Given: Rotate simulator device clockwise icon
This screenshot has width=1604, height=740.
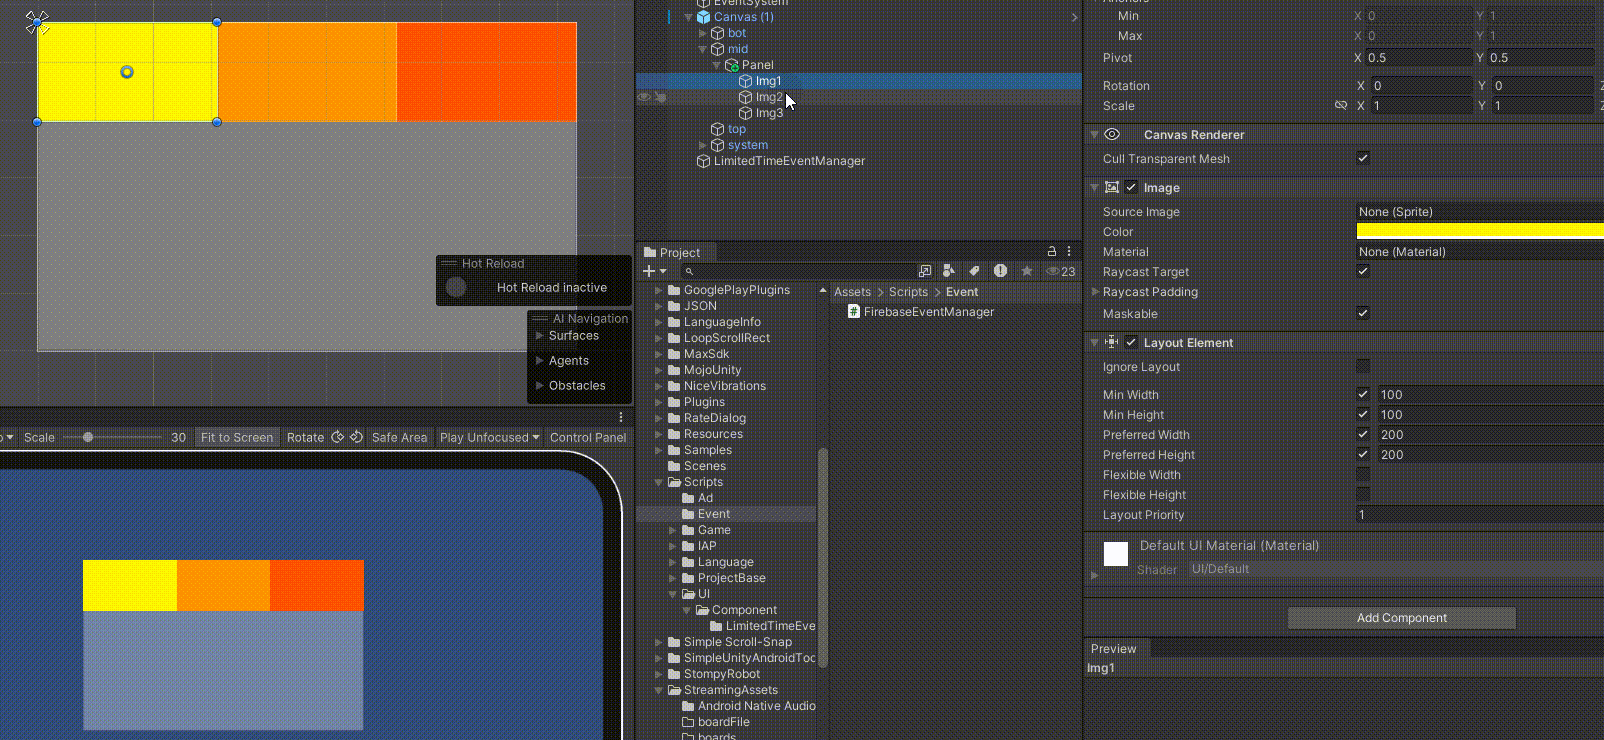Looking at the screenshot, I should click(338, 437).
